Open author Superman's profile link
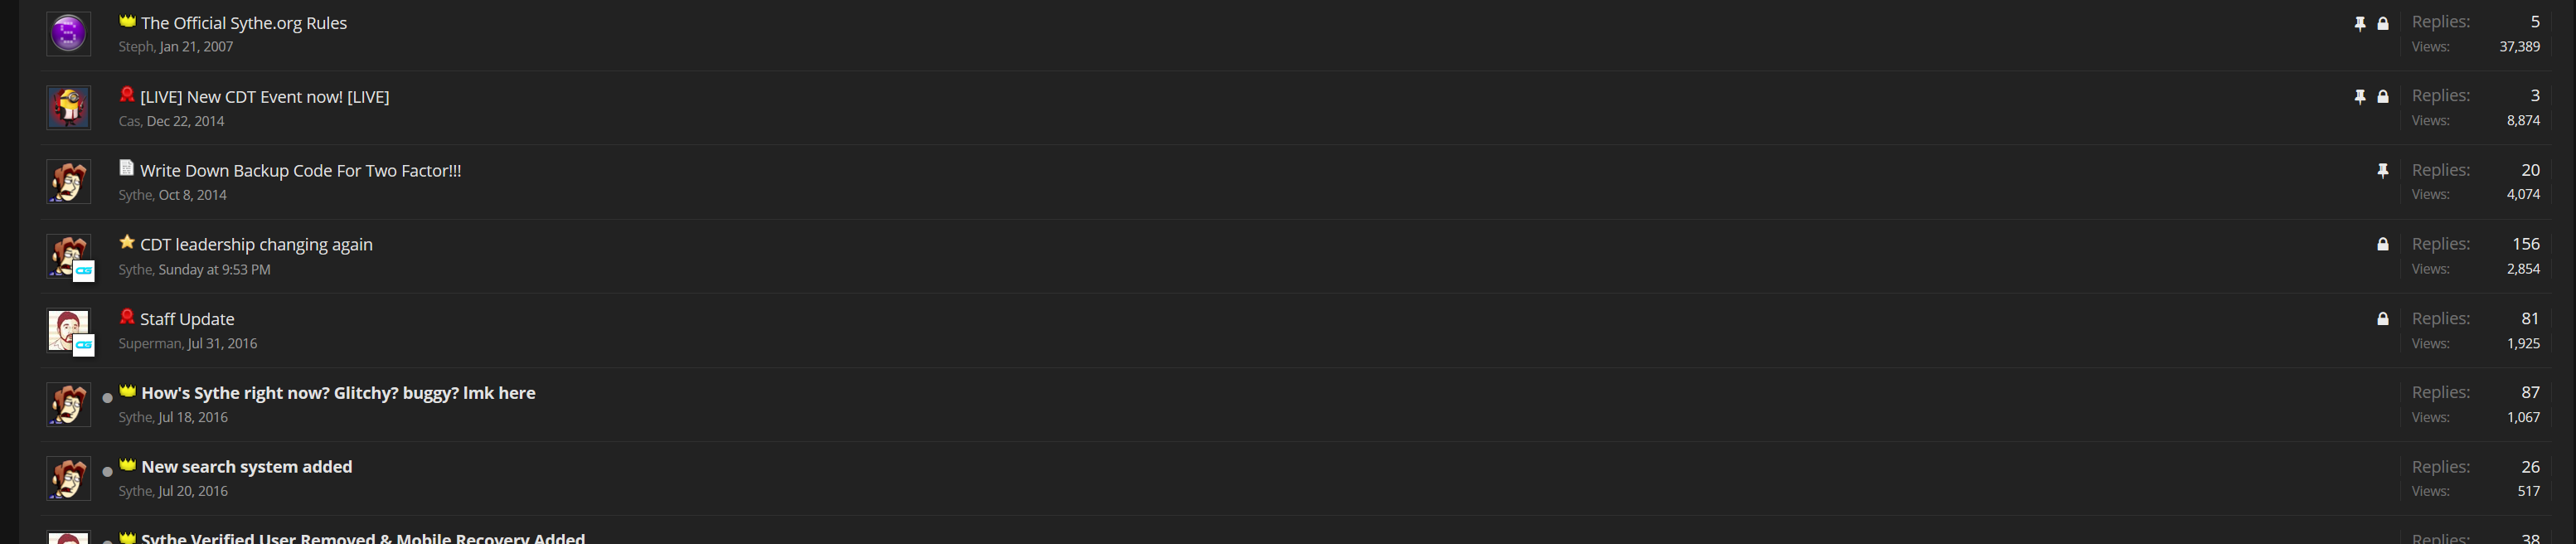 150,344
